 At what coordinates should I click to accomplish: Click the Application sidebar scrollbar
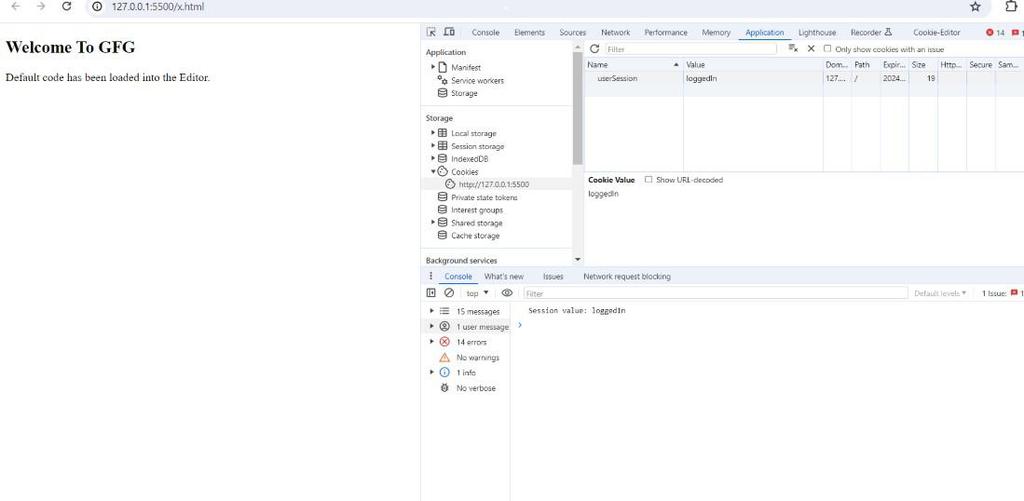click(577, 108)
